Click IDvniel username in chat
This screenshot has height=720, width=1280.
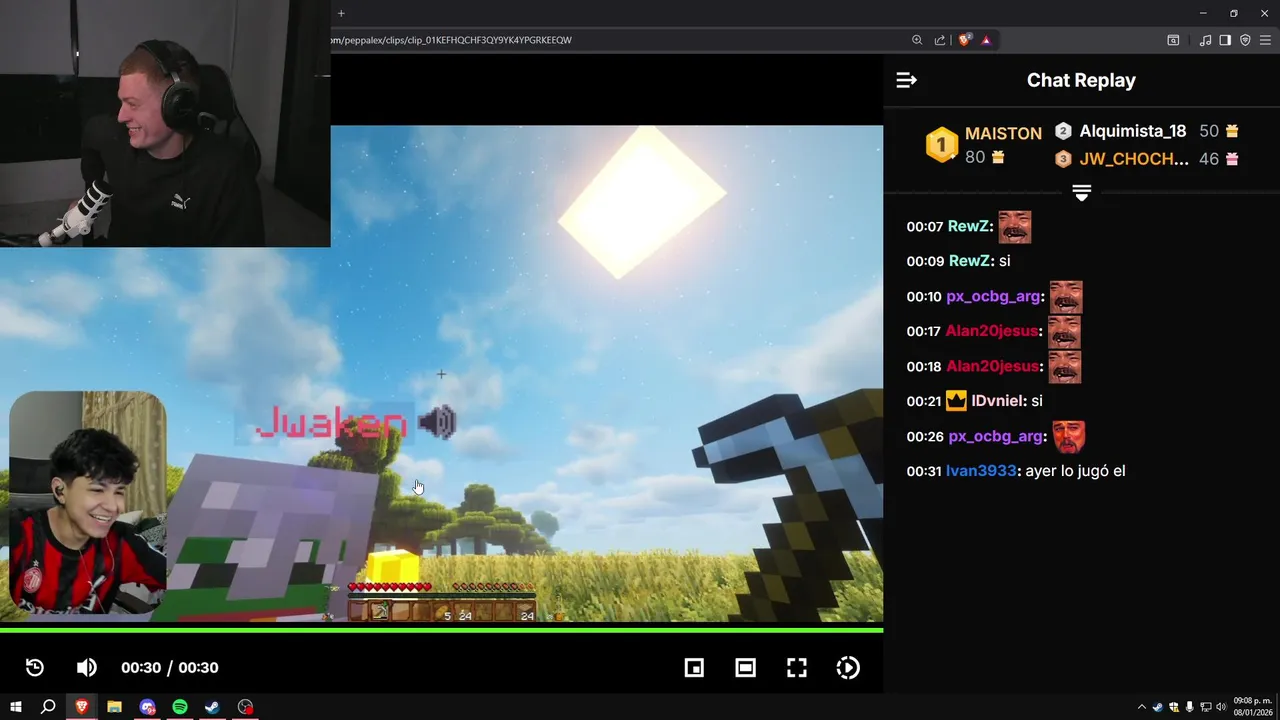(x=997, y=401)
